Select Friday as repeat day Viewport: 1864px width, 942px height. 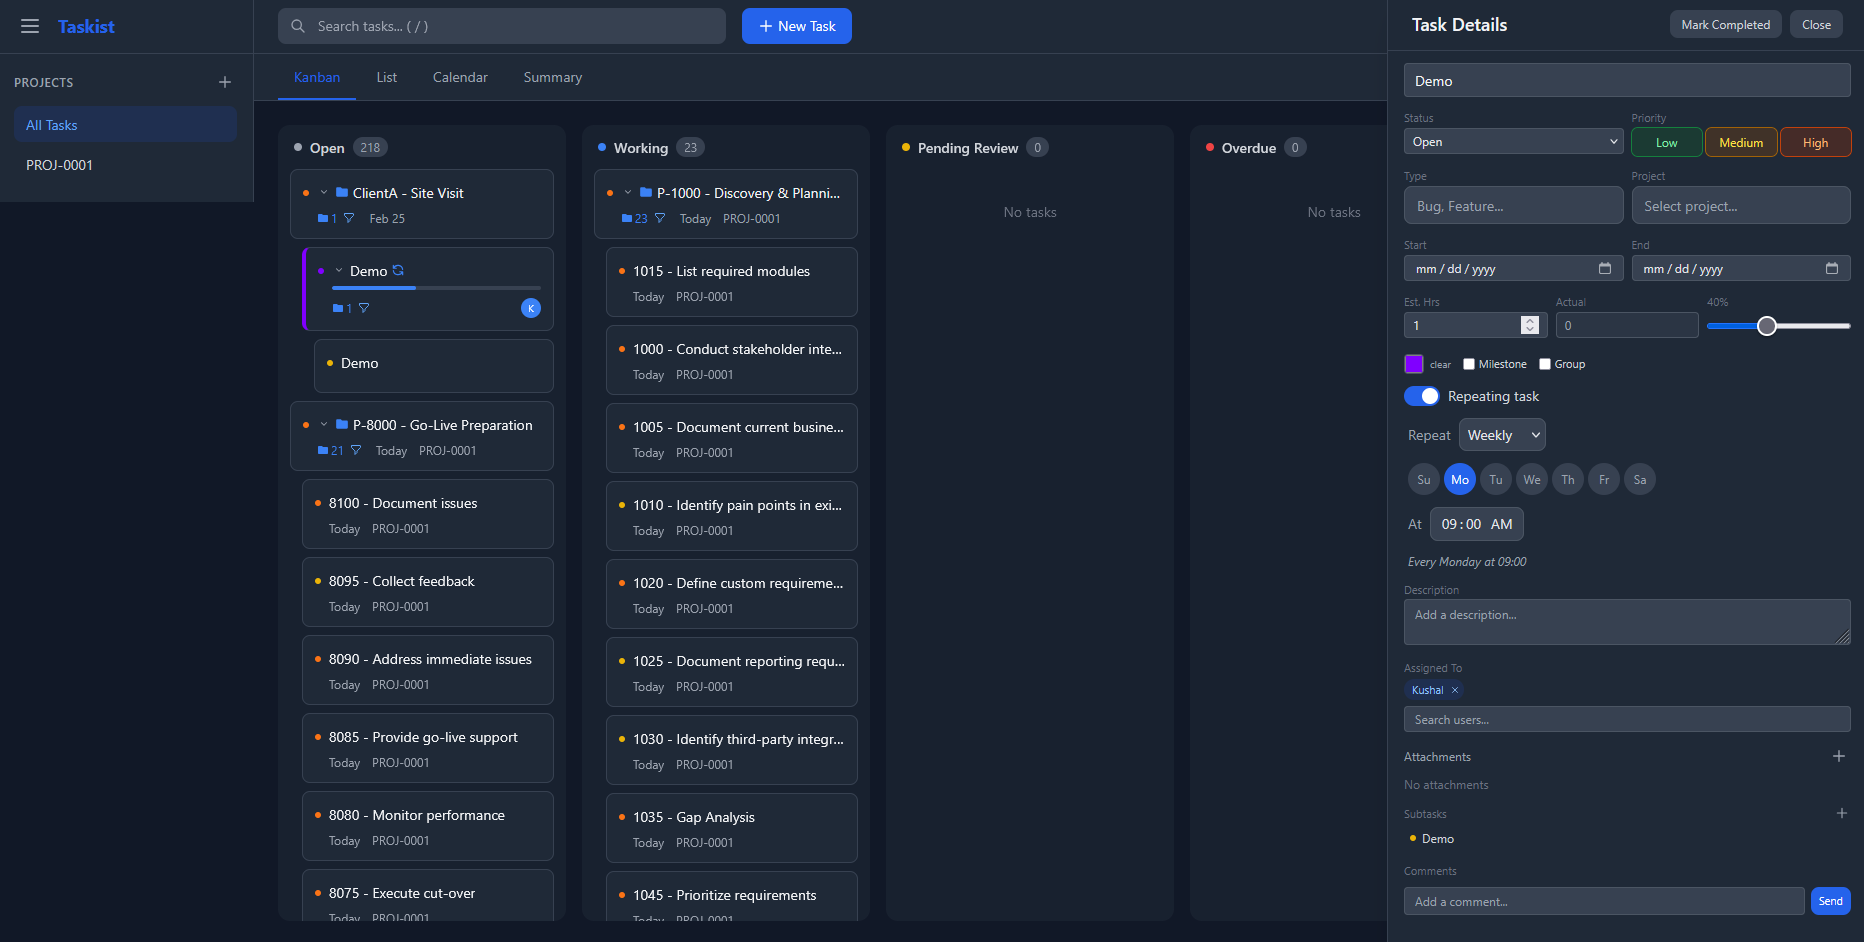click(x=1604, y=479)
